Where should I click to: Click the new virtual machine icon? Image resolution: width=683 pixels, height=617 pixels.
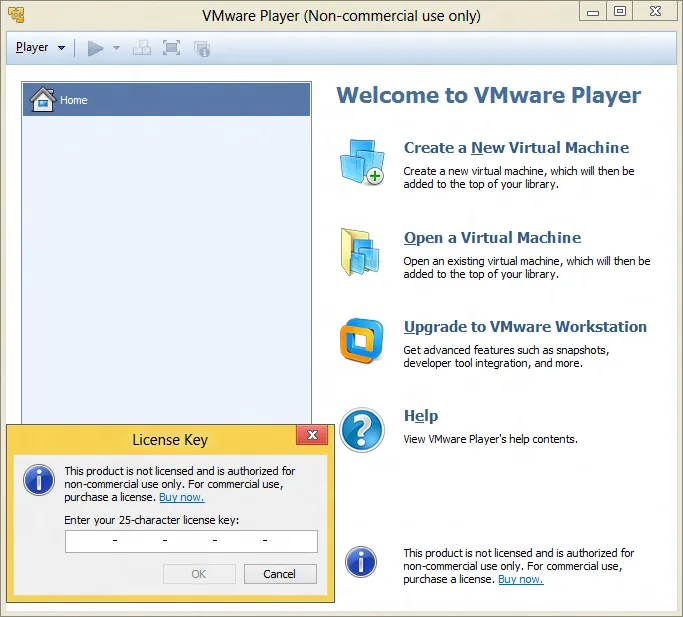coord(362,162)
